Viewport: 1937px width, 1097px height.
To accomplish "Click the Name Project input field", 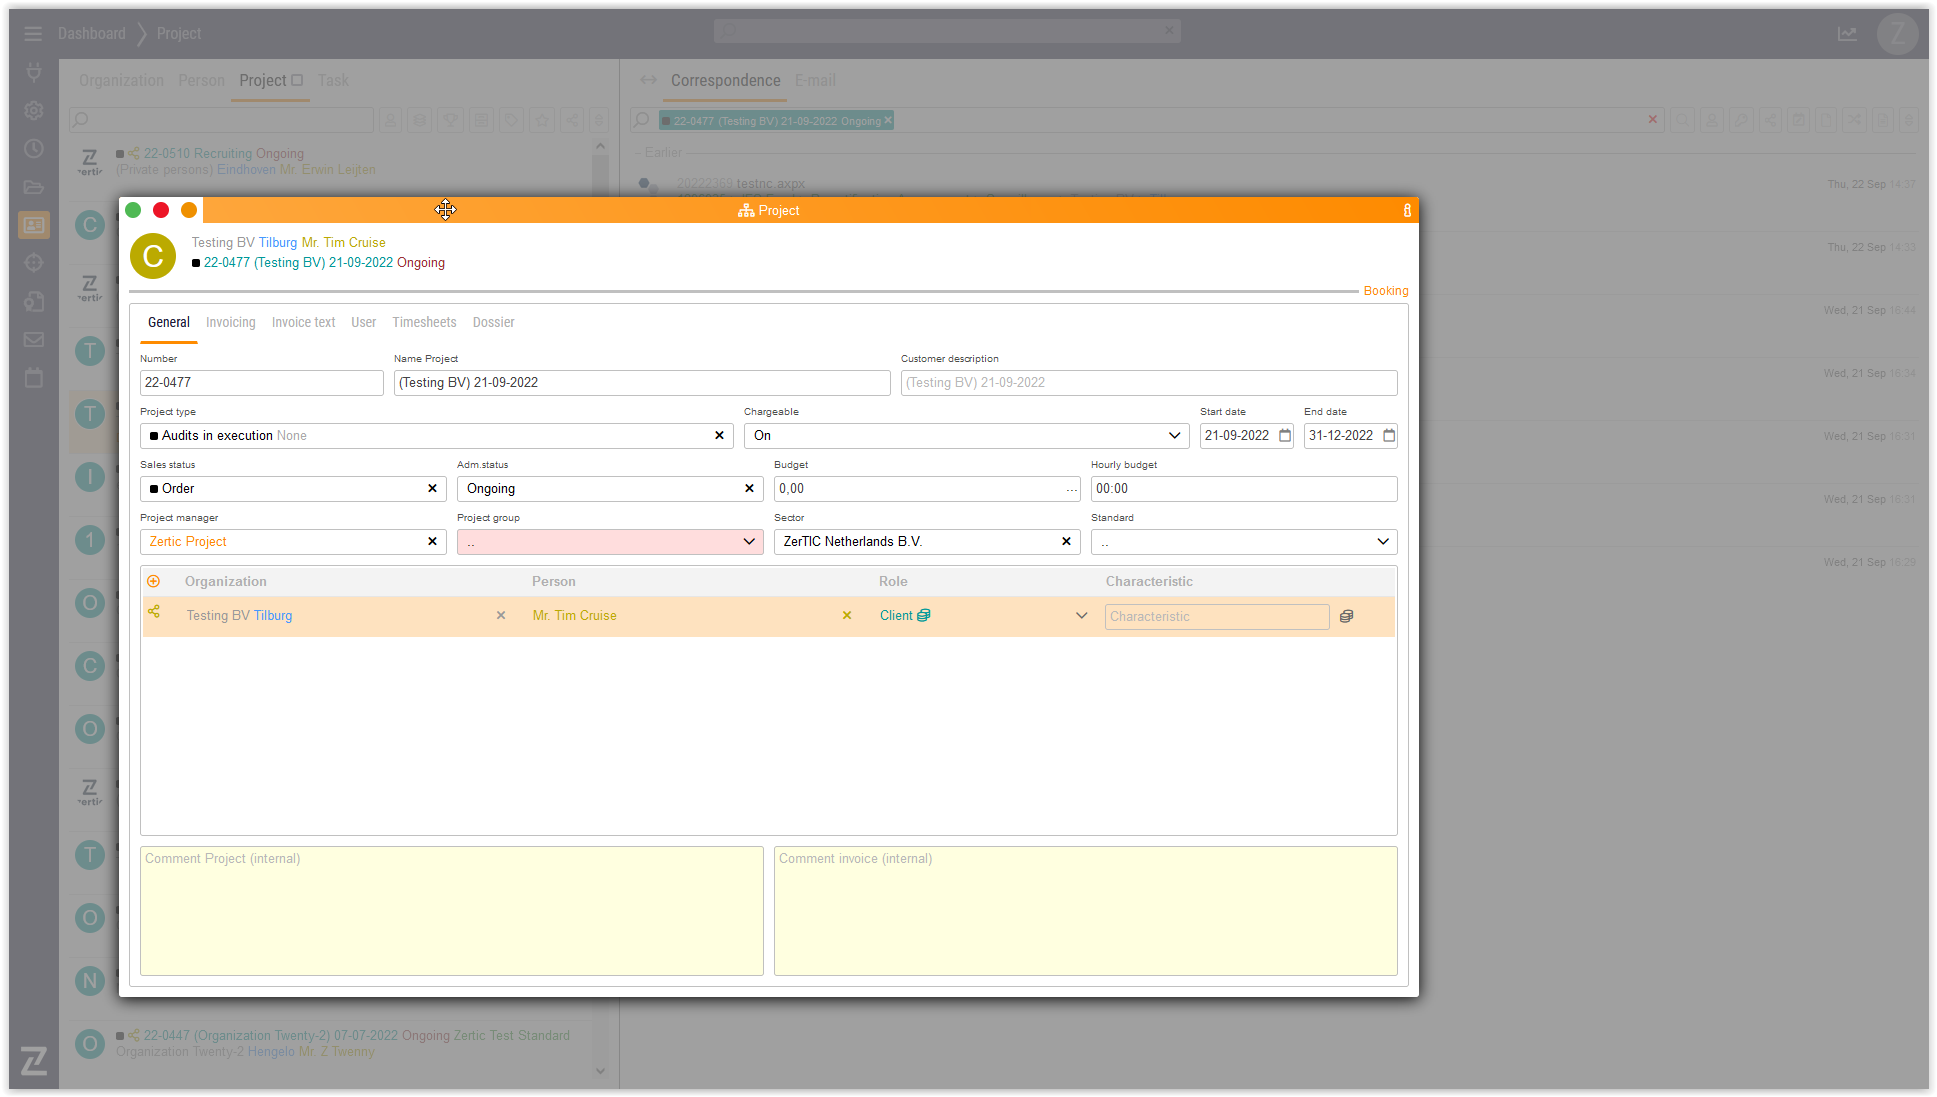I will 641,383.
